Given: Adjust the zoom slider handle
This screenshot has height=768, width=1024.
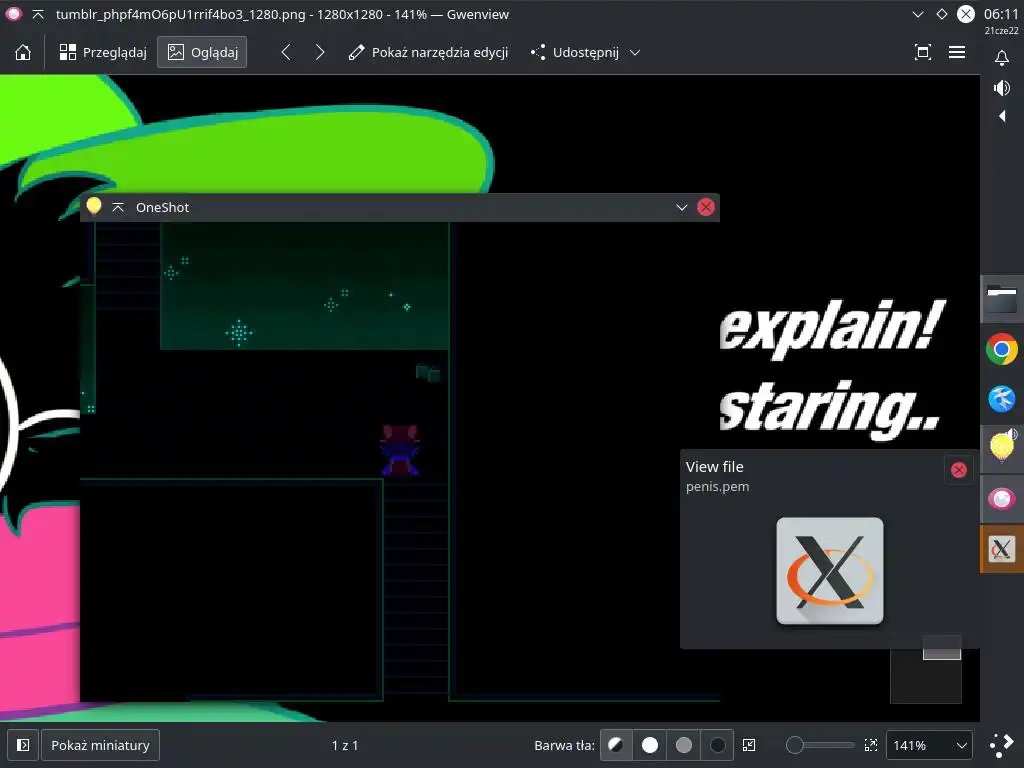Looking at the screenshot, I should [795, 745].
